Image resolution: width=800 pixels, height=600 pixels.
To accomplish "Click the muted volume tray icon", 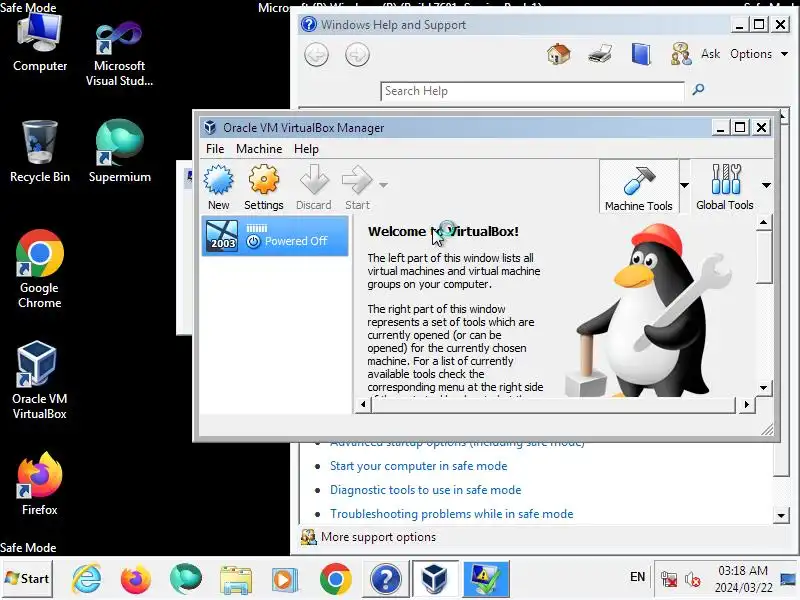I will coord(692,579).
